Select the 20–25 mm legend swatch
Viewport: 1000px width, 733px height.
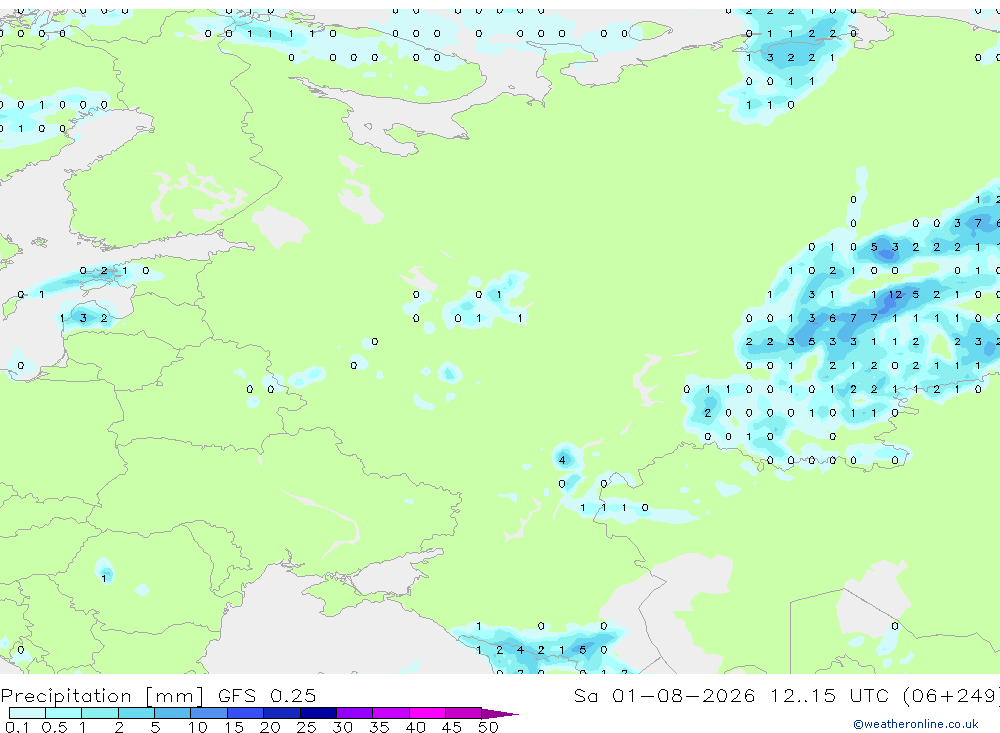pyautogui.click(x=282, y=713)
